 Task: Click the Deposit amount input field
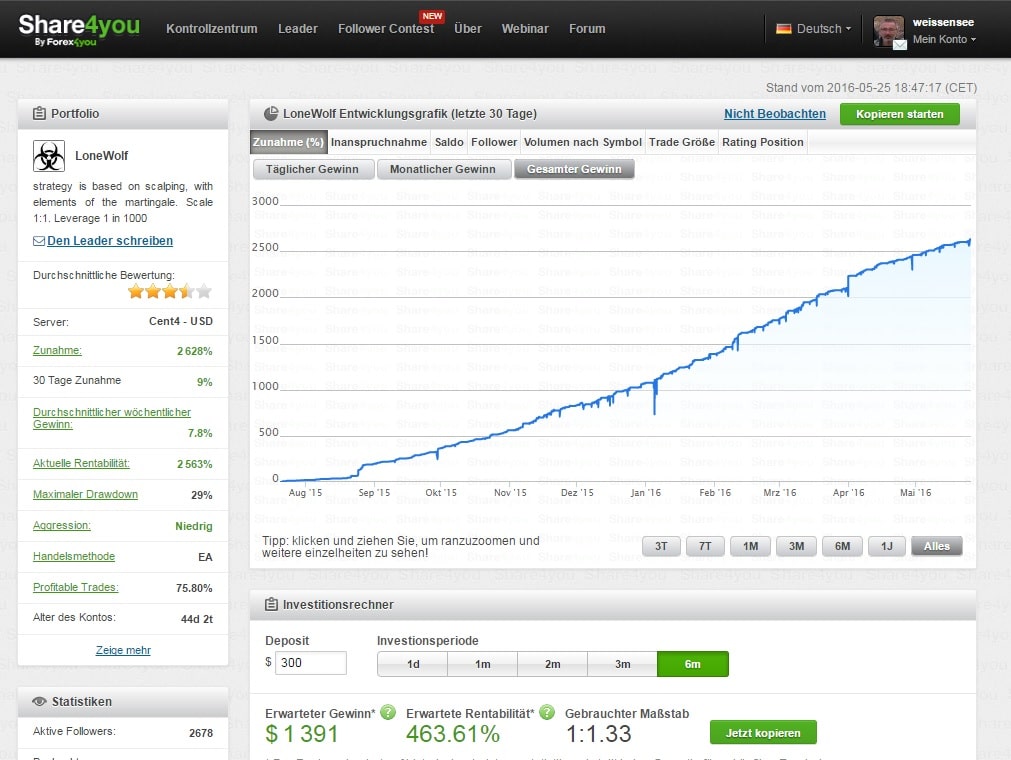tap(311, 663)
